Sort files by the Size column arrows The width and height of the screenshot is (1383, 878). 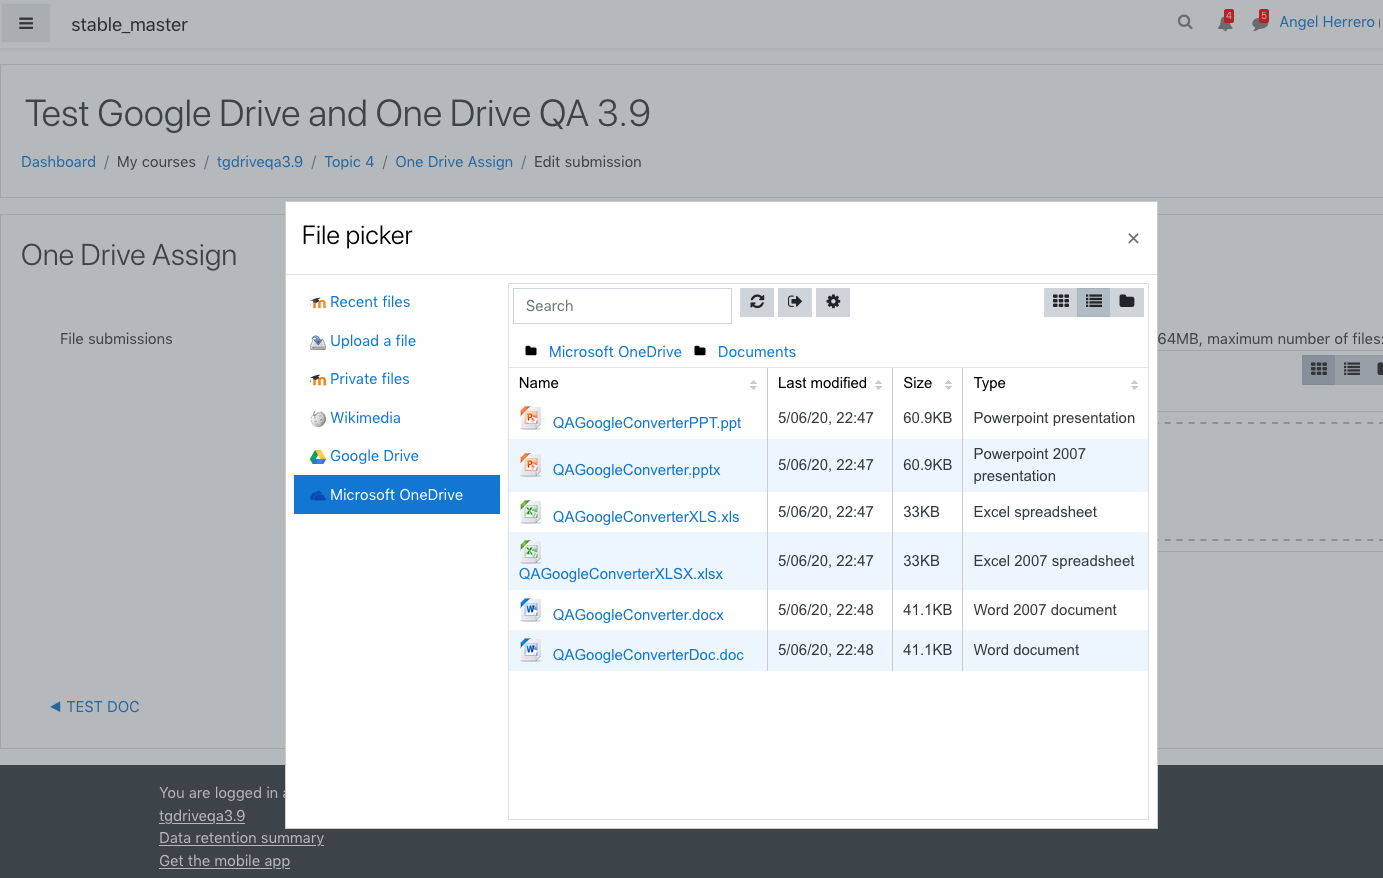point(948,385)
